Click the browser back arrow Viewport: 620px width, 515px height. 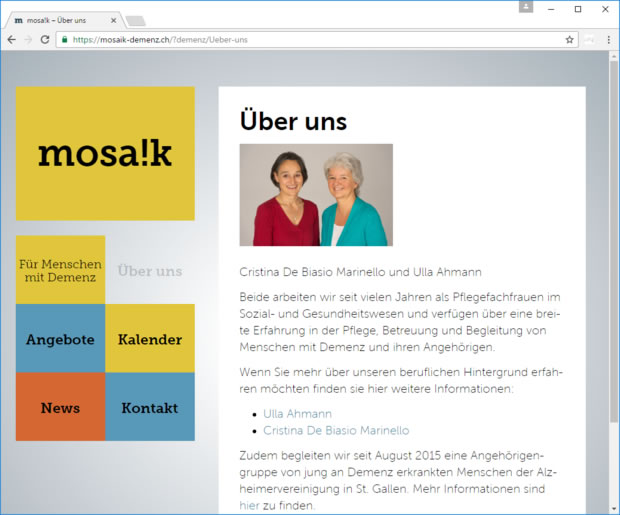coord(11,40)
